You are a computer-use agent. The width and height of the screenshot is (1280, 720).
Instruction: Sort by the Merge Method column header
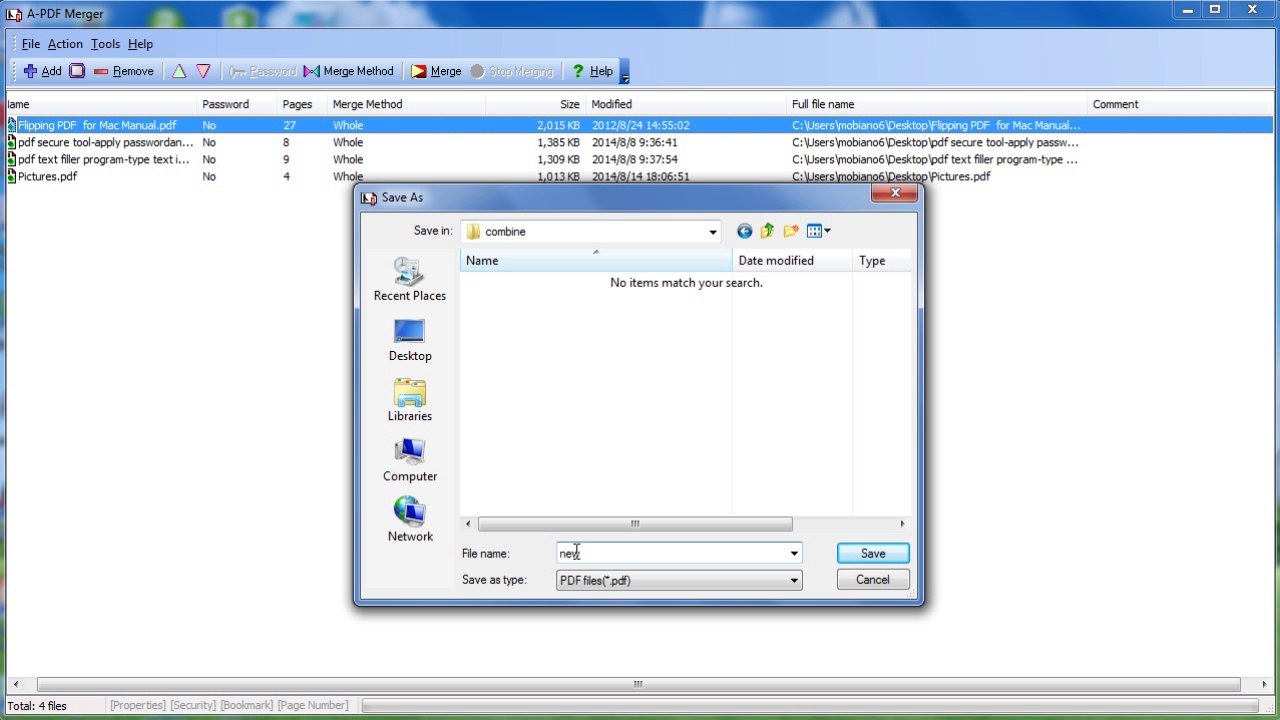click(x=407, y=104)
